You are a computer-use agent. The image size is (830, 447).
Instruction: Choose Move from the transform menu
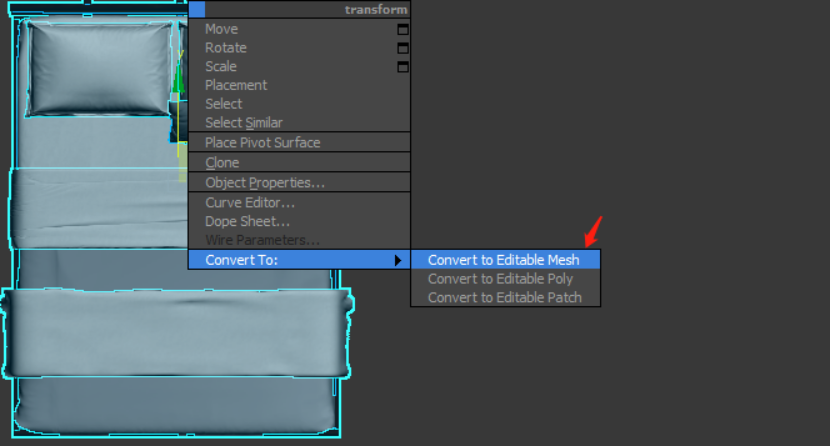pyautogui.click(x=299, y=29)
